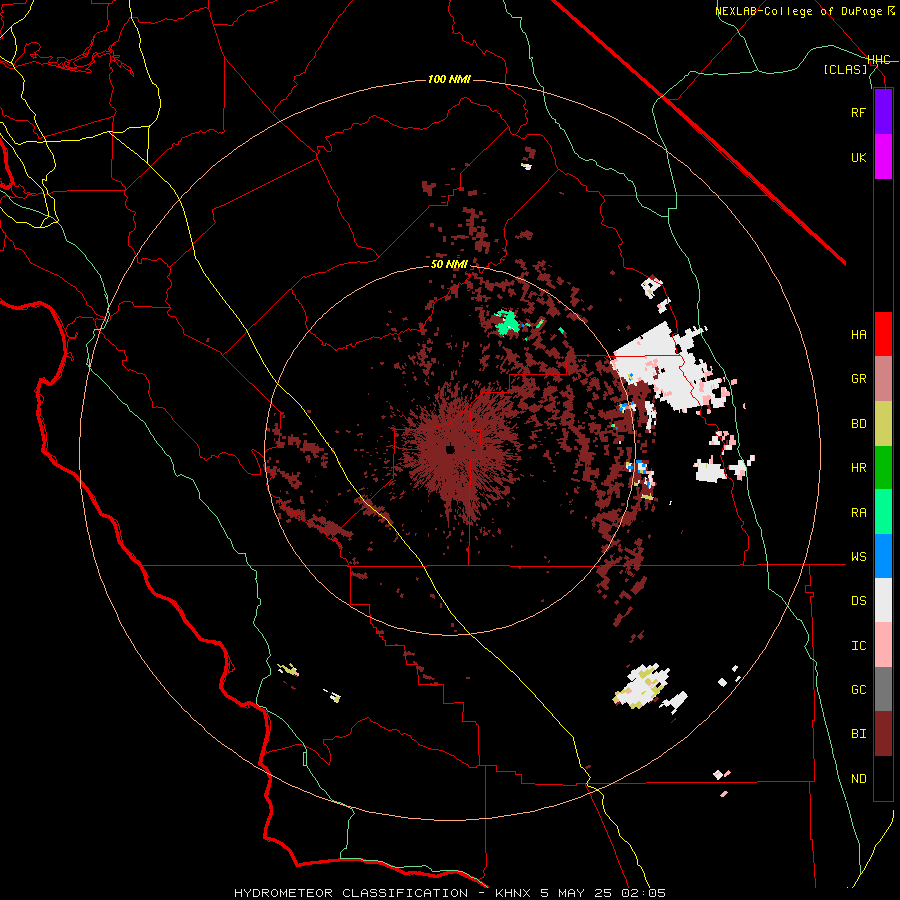Click the purple RF legend color swatch
This screenshot has width=900, height=900.
click(x=883, y=112)
